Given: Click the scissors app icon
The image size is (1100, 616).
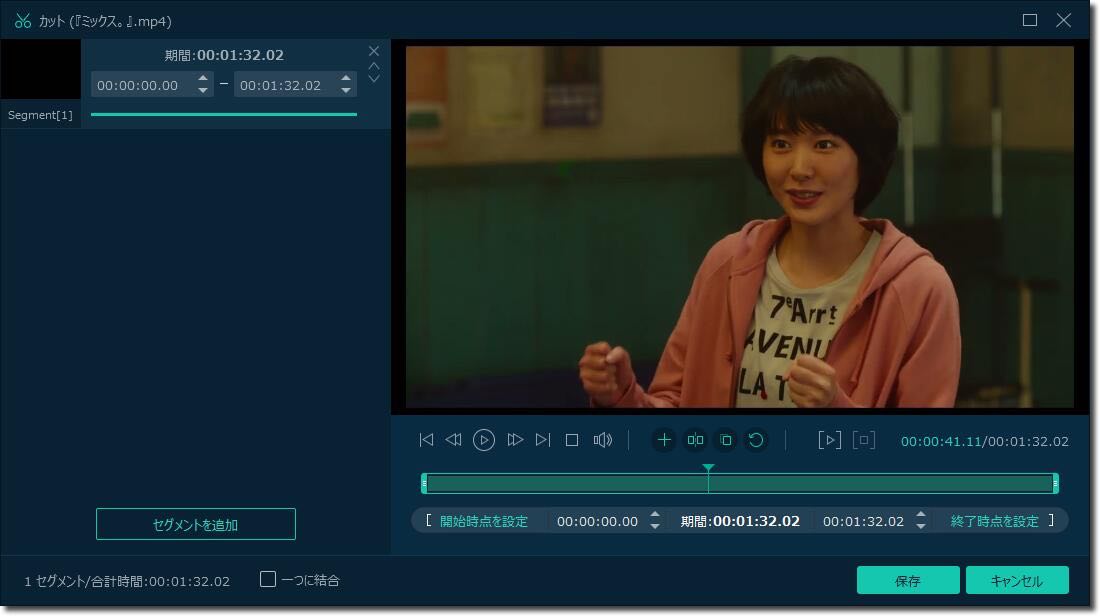Looking at the screenshot, I should [22, 21].
